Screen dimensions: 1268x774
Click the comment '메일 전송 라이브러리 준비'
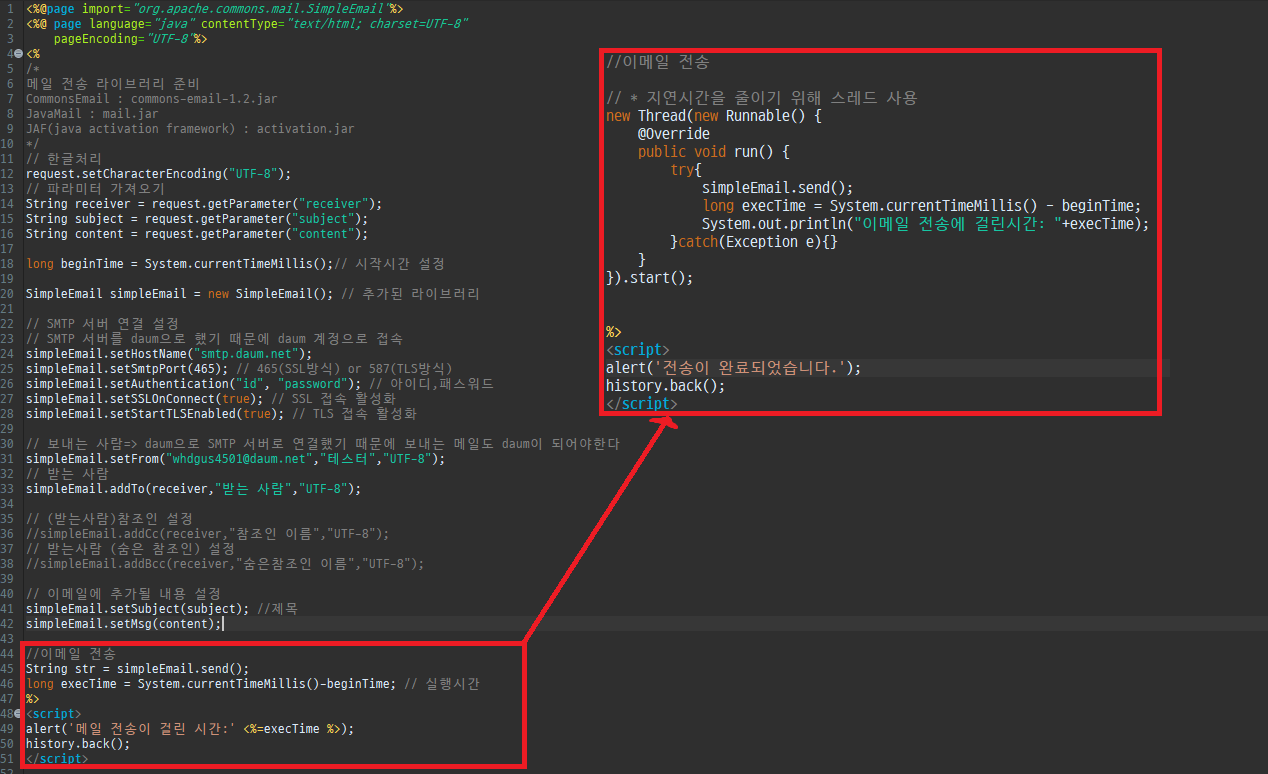113,84
